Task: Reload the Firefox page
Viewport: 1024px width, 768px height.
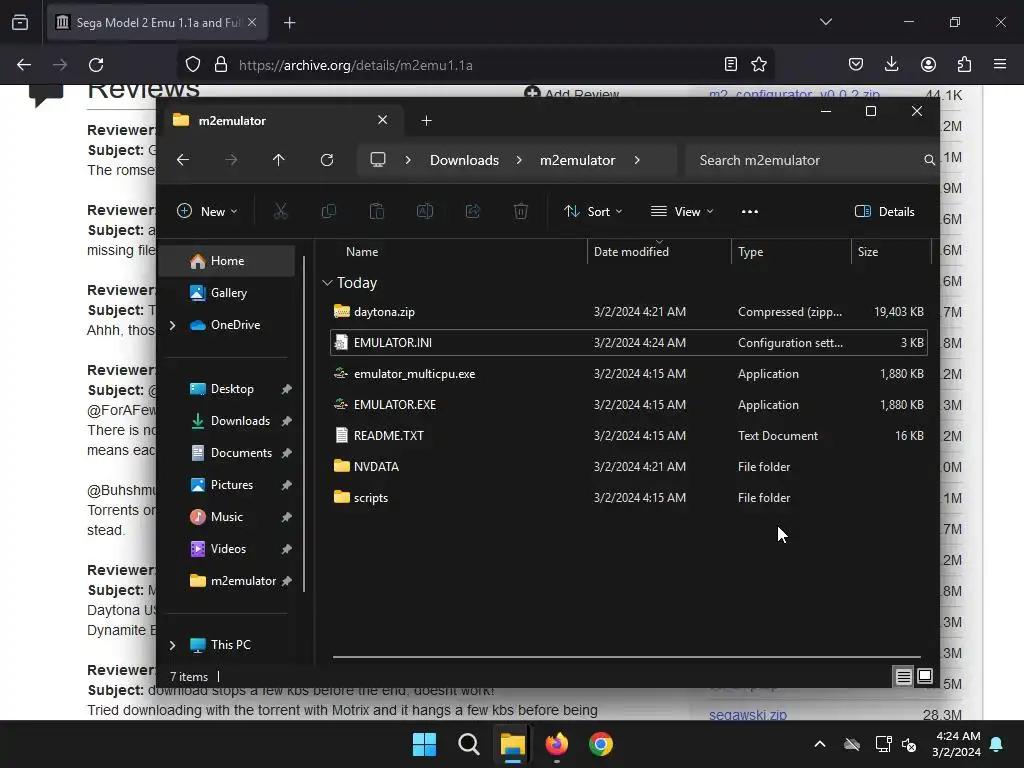Action: (x=96, y=65)
